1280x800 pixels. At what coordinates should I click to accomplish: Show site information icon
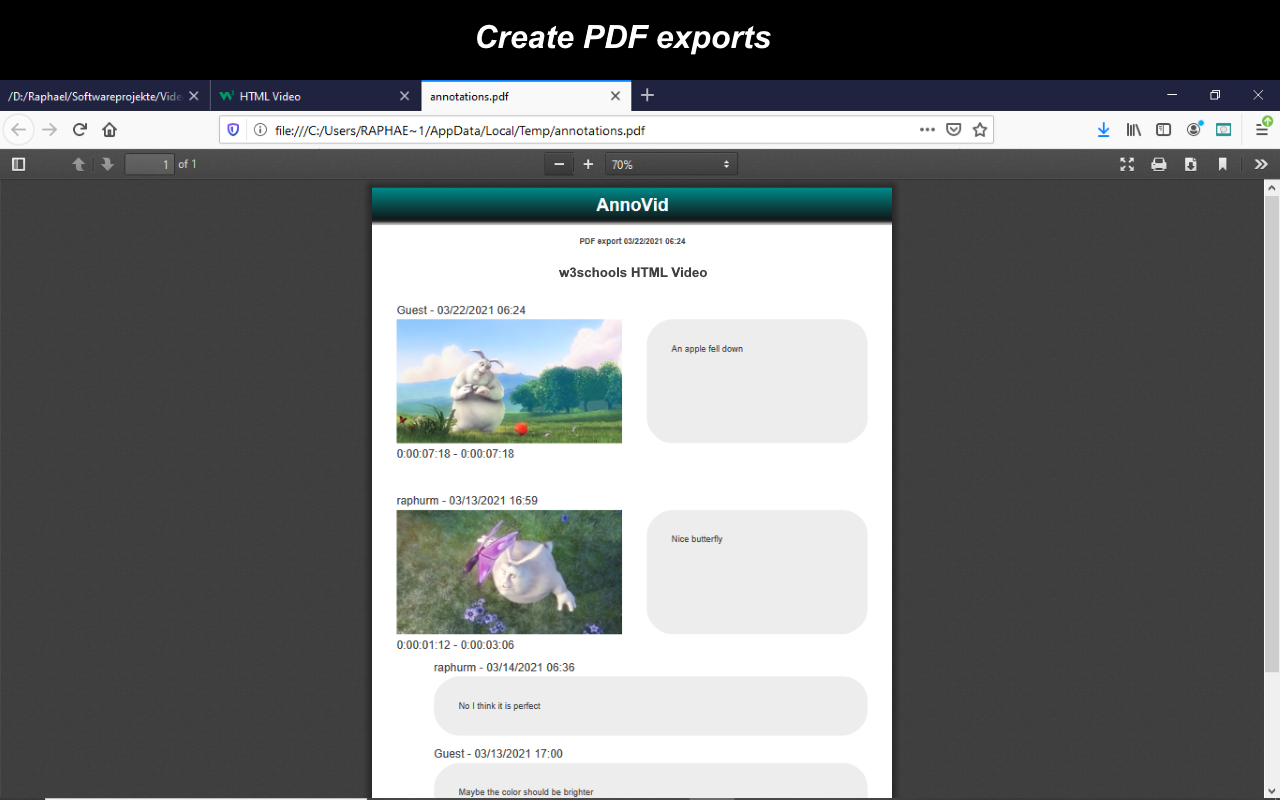(x=260, y=130)
